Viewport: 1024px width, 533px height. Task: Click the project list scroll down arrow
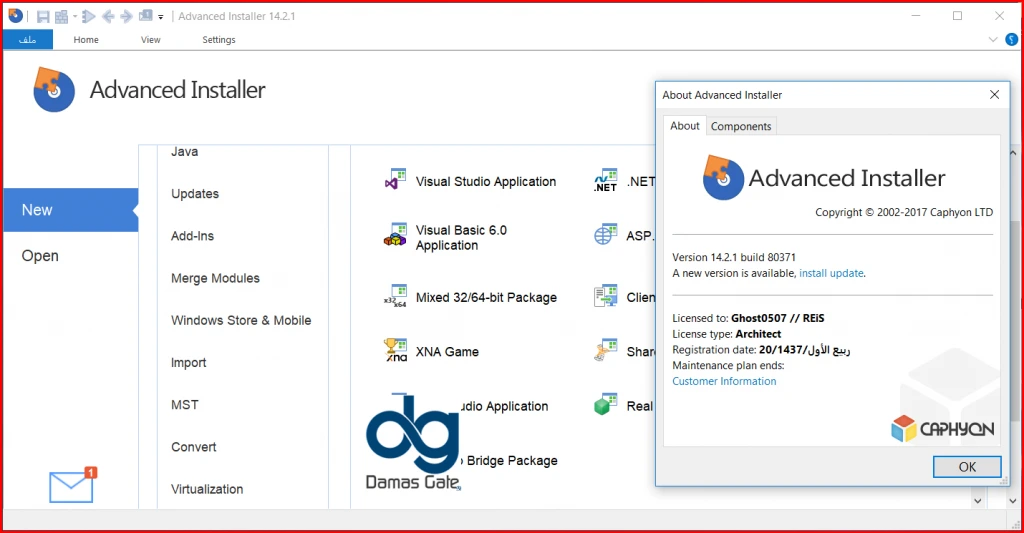(977, 501)
